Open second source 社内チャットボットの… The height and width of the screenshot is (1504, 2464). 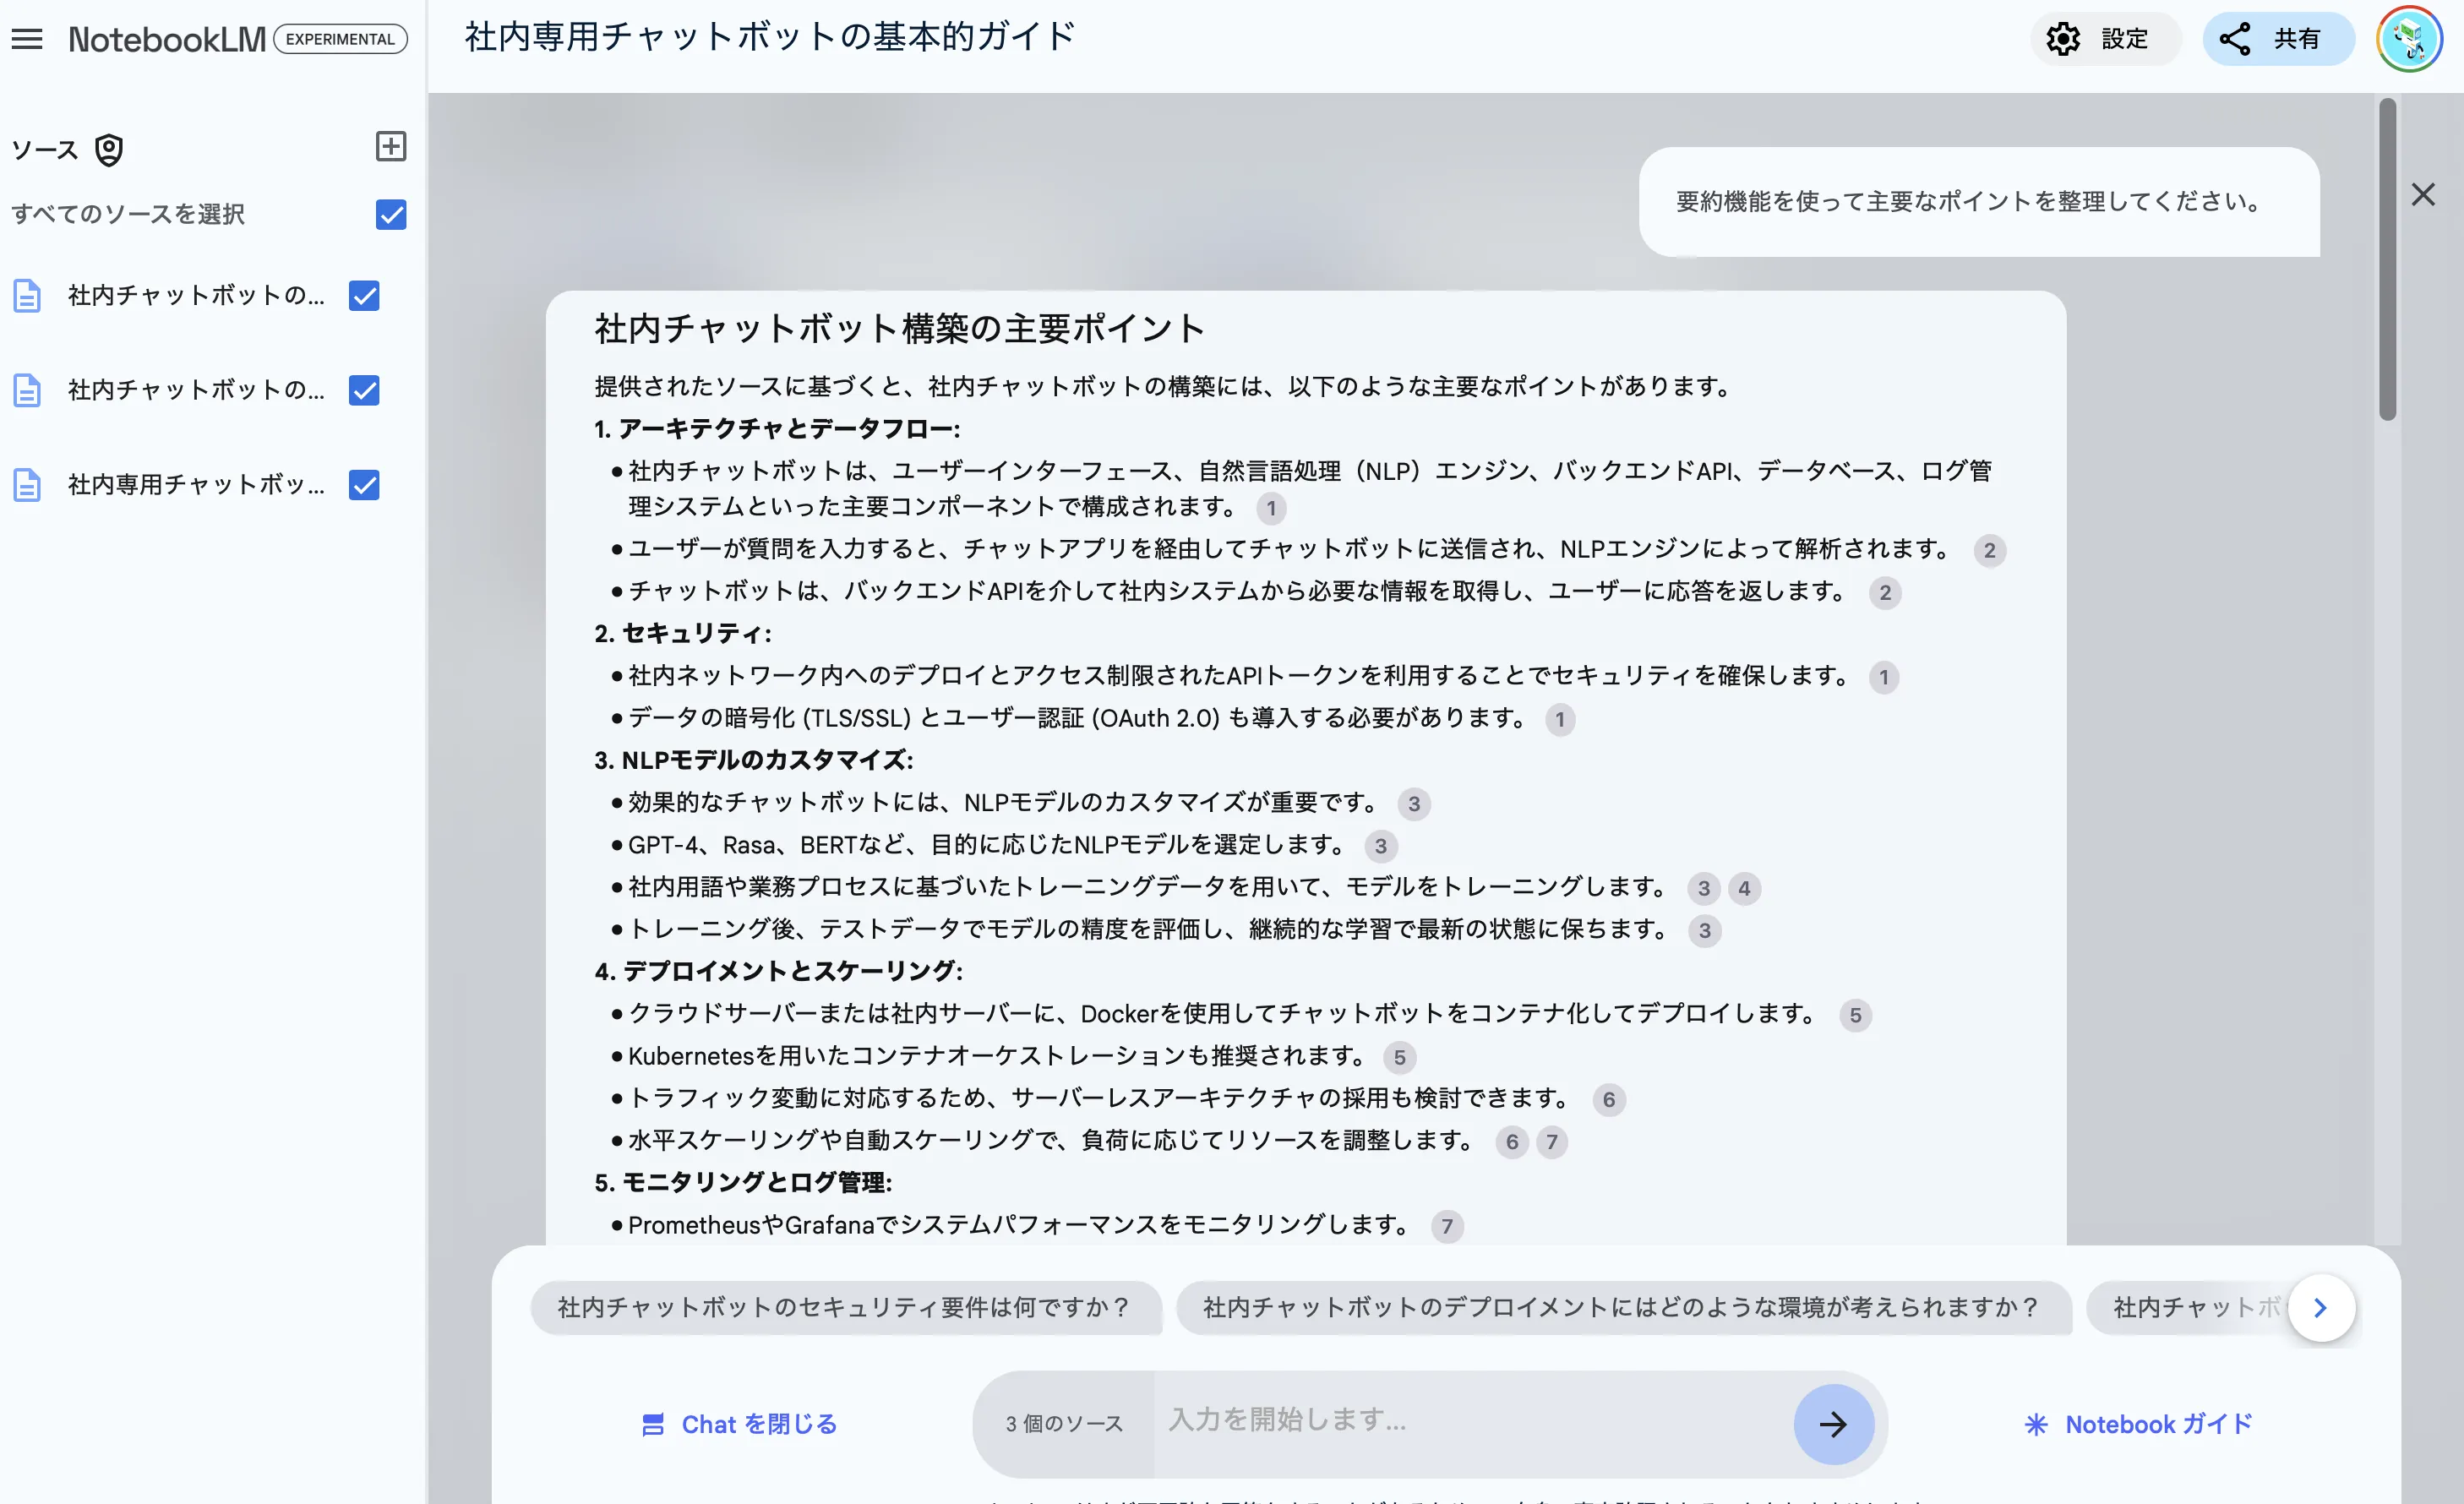[196, 390]
